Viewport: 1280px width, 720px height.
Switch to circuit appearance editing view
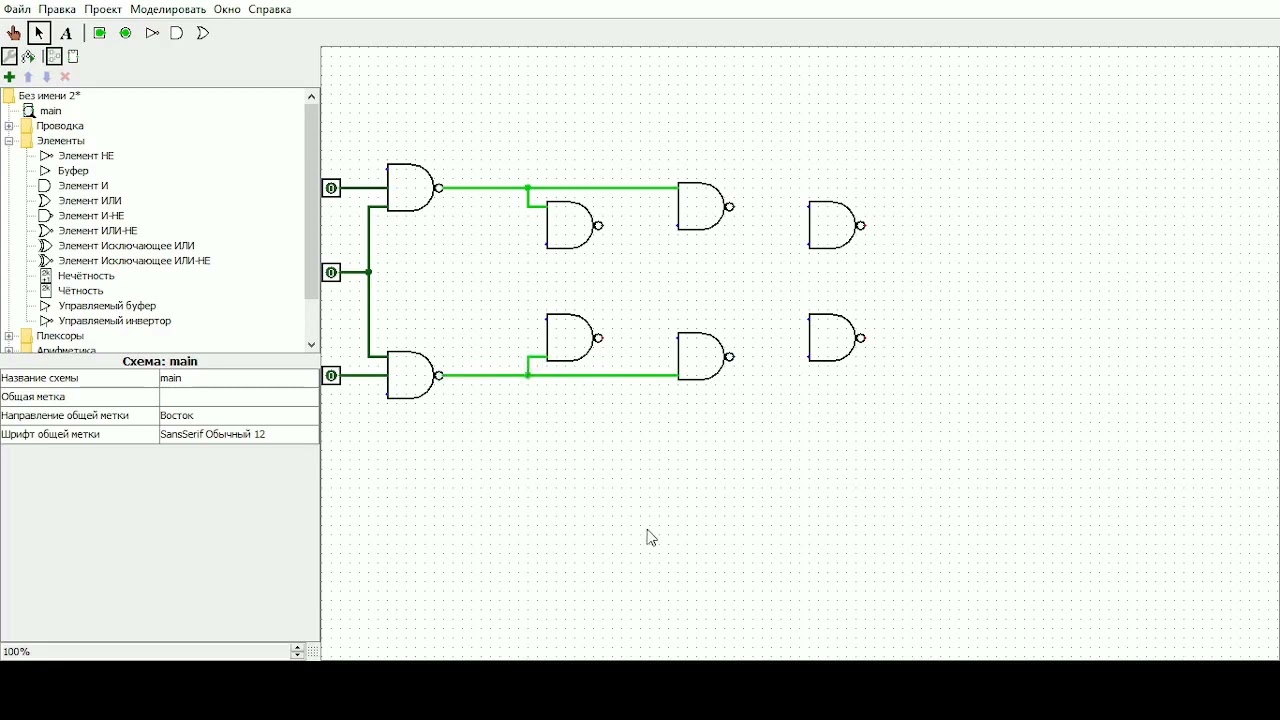click(73, 57)
